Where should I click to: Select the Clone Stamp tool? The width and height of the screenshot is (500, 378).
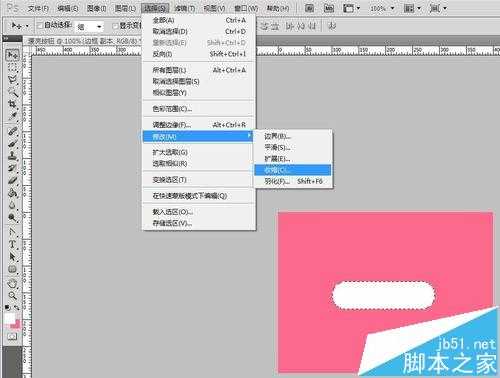(x=12, y=156)
